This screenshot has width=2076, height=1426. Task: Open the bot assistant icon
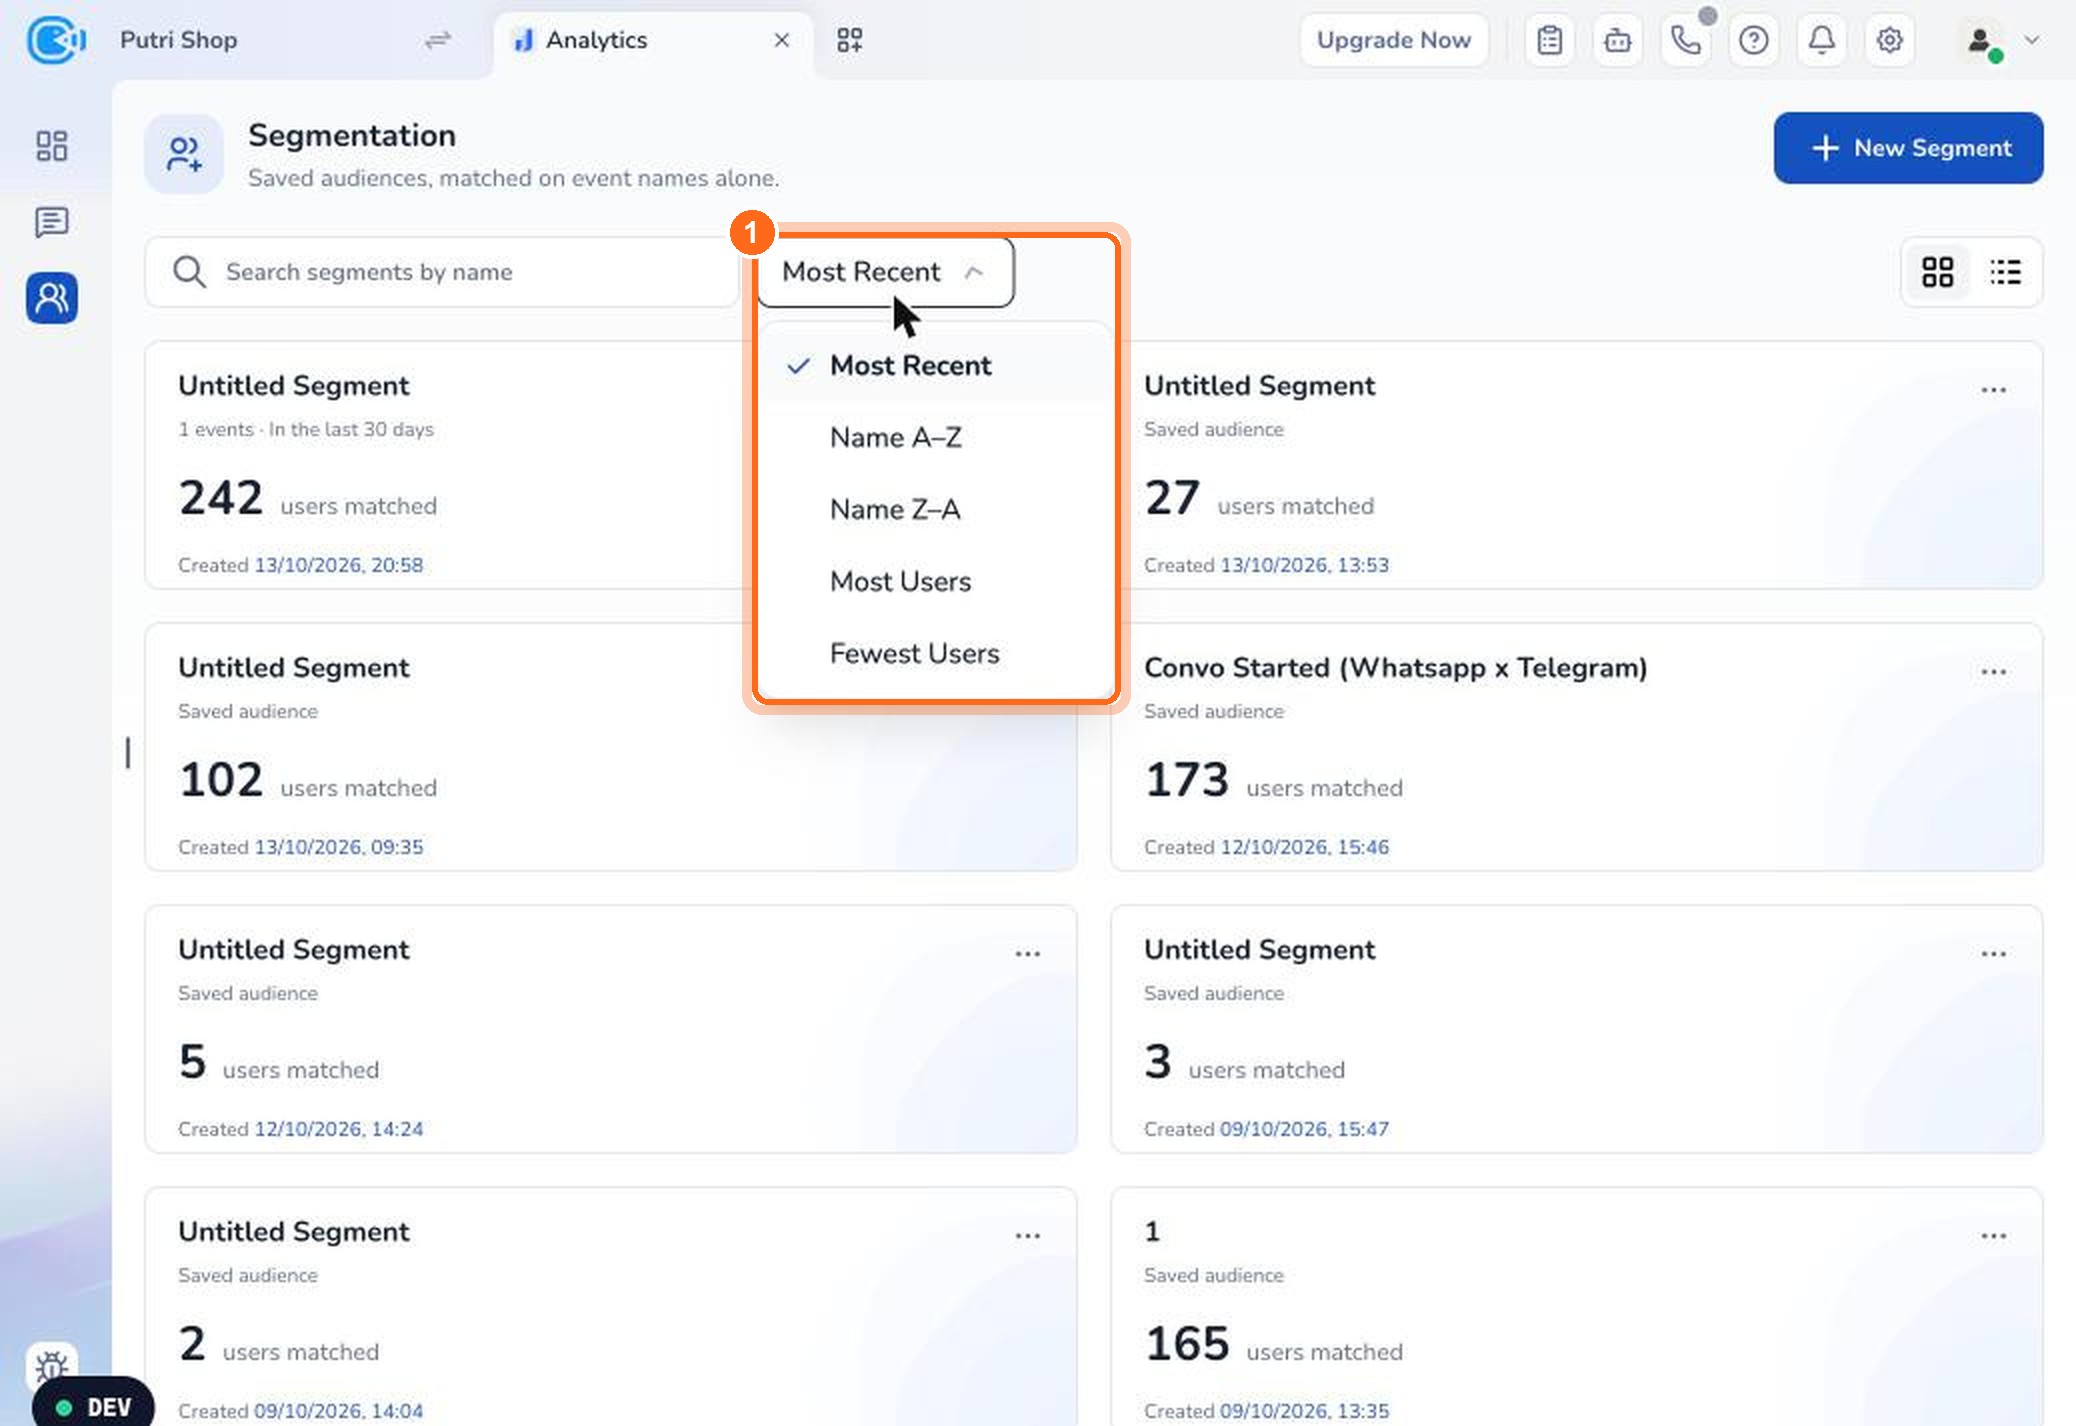[1618, 40]
